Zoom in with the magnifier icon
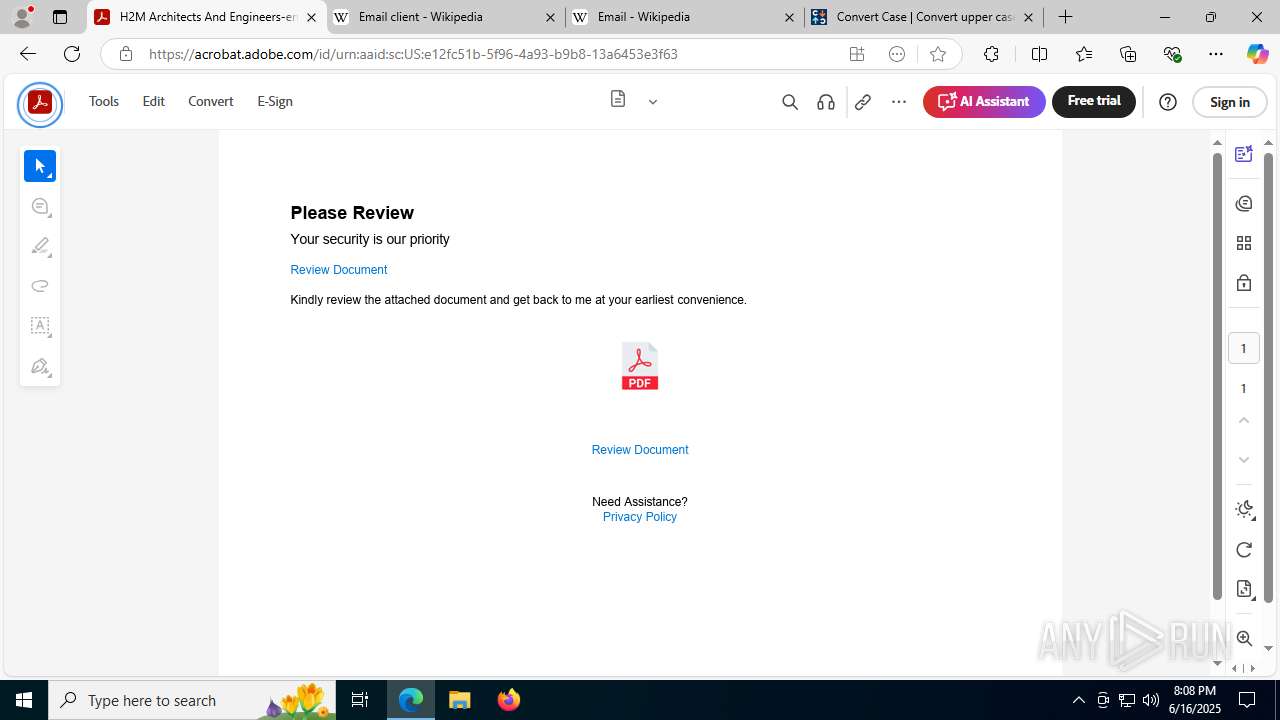The height and width of the screenshot is (720, 1280). point(1244,638)
